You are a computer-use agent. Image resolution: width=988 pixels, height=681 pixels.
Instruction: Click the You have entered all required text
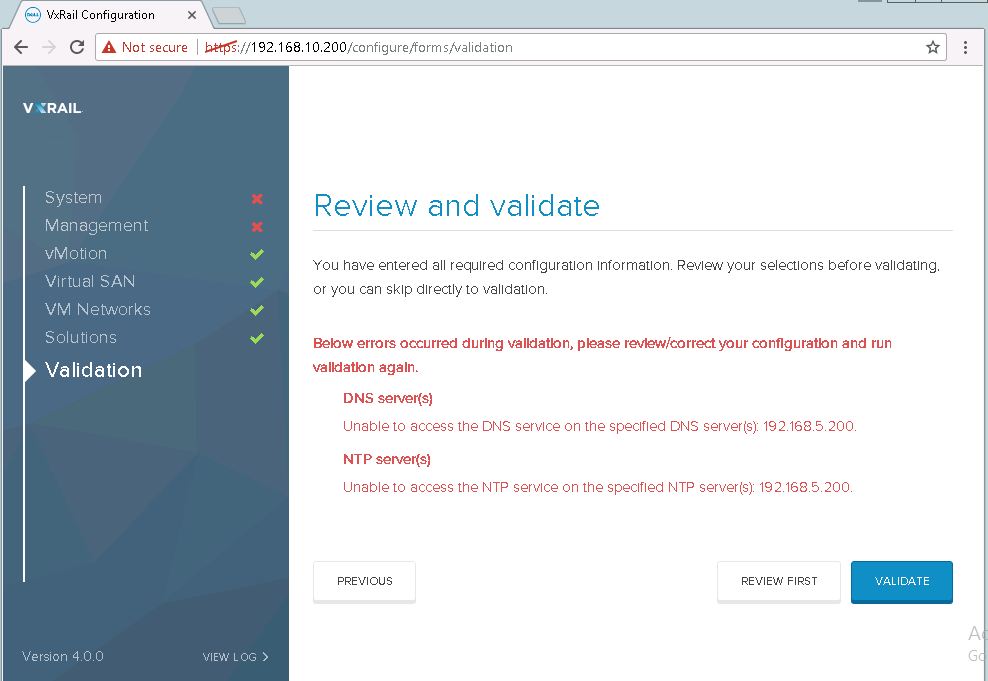pos(627,277)
